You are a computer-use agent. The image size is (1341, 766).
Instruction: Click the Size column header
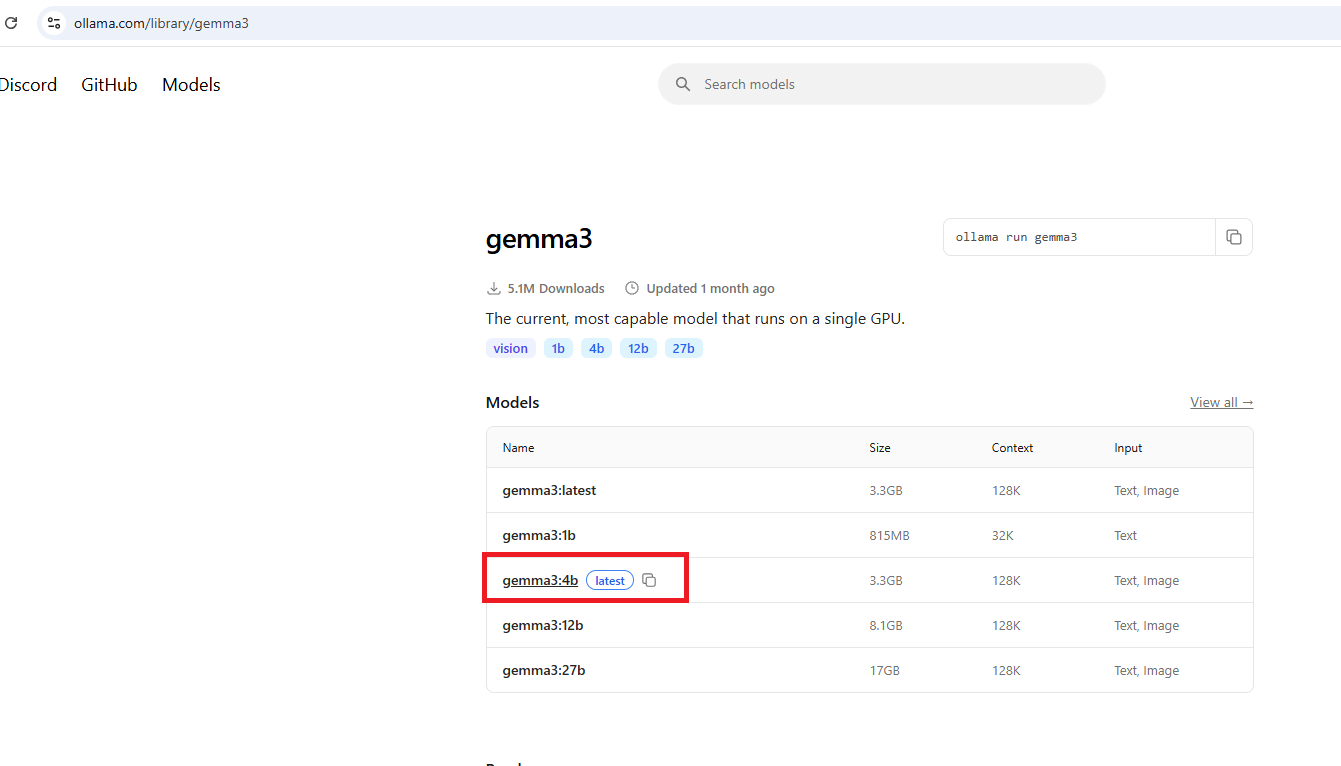click(x=880, y=448)
